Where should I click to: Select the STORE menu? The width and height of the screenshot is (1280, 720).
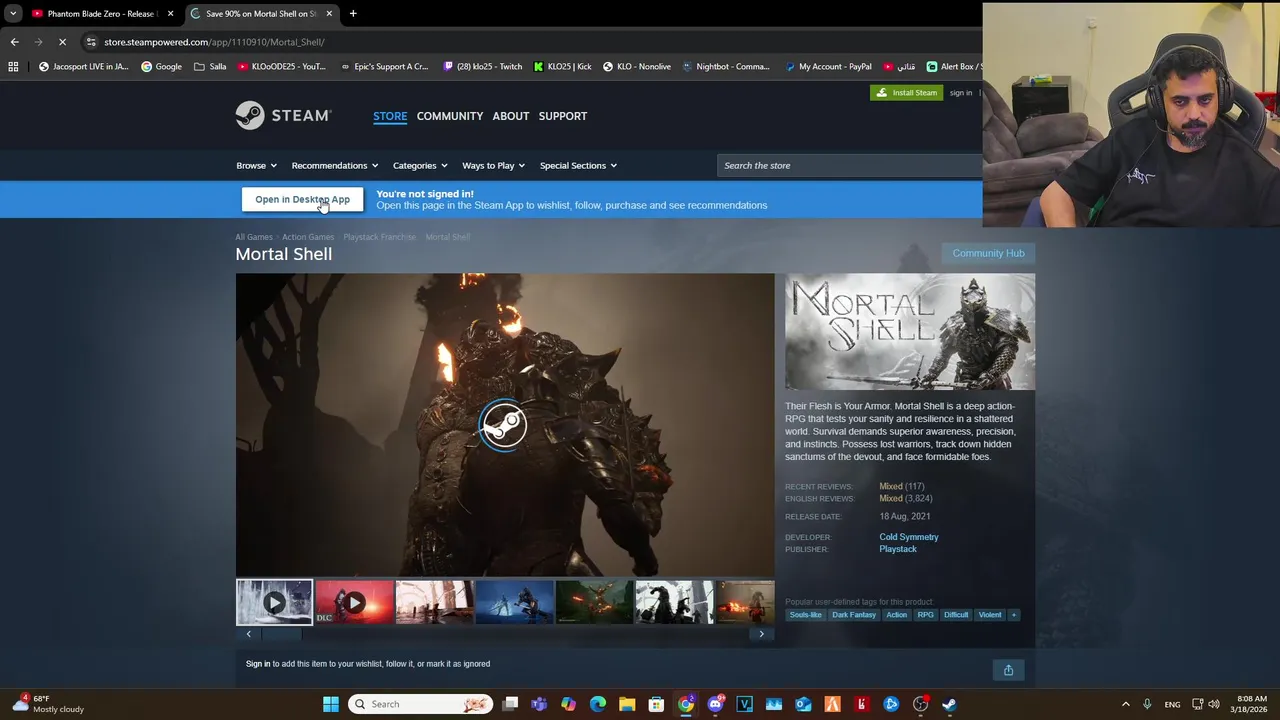click(390, 116)
